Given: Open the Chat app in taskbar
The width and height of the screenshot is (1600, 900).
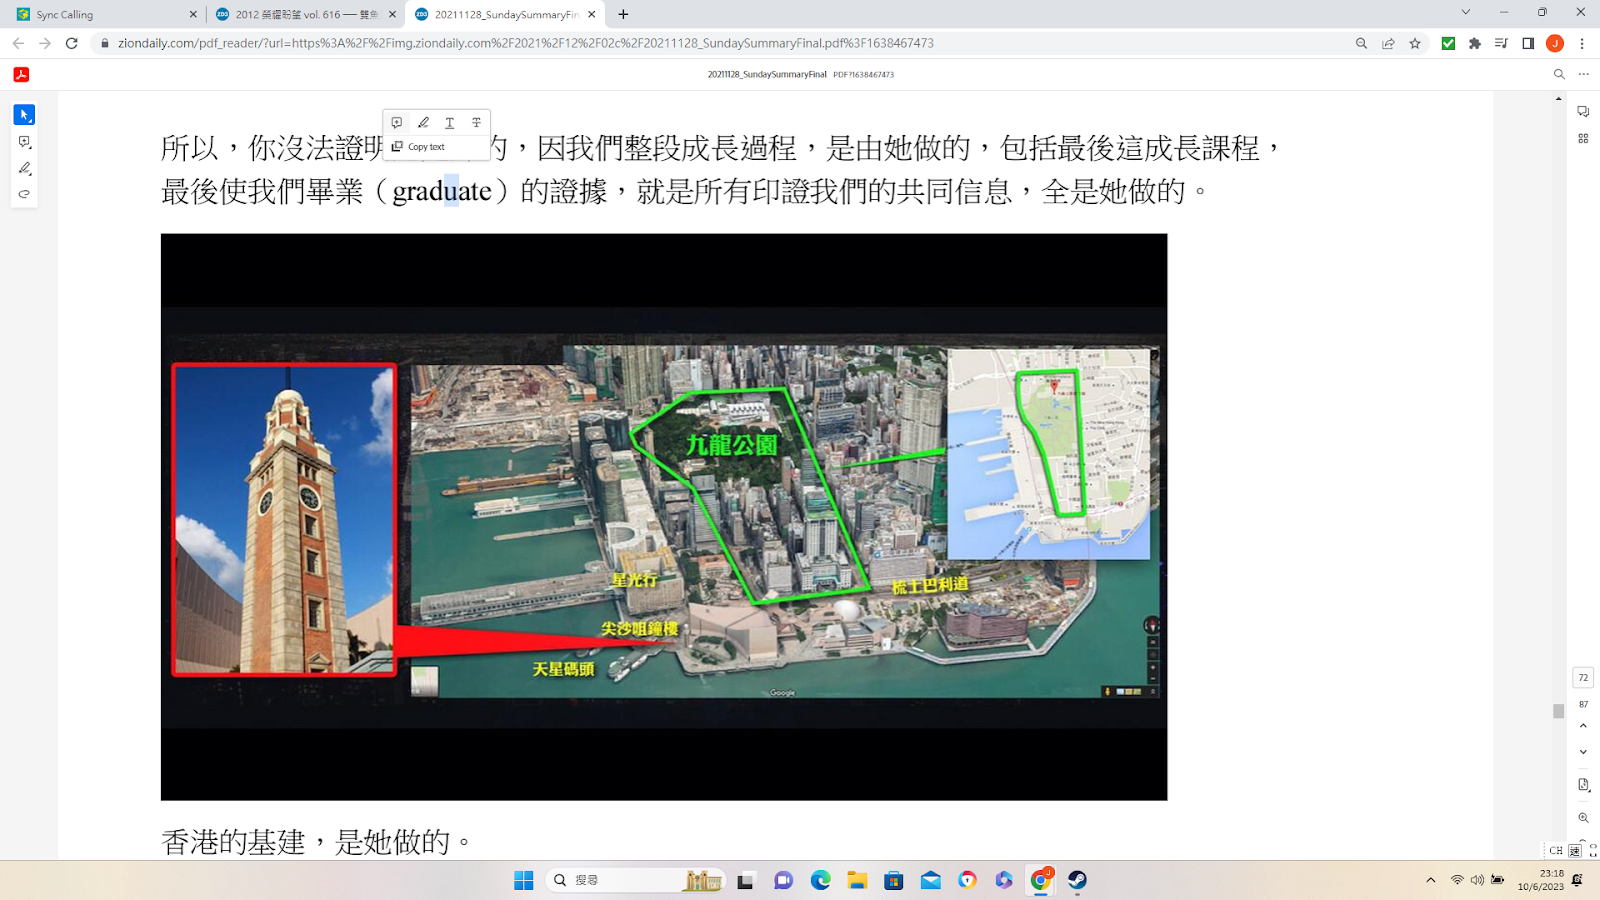Looking at the screenshot, I should pos(783,880).
